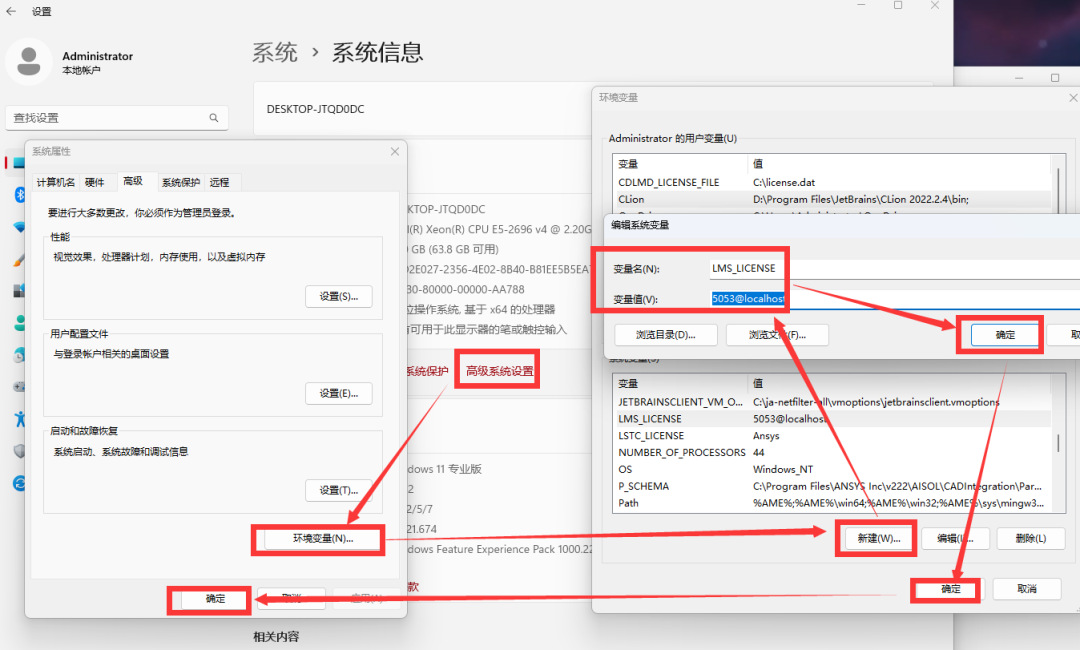Open performance 设置(S)... button

pos(338,296)
